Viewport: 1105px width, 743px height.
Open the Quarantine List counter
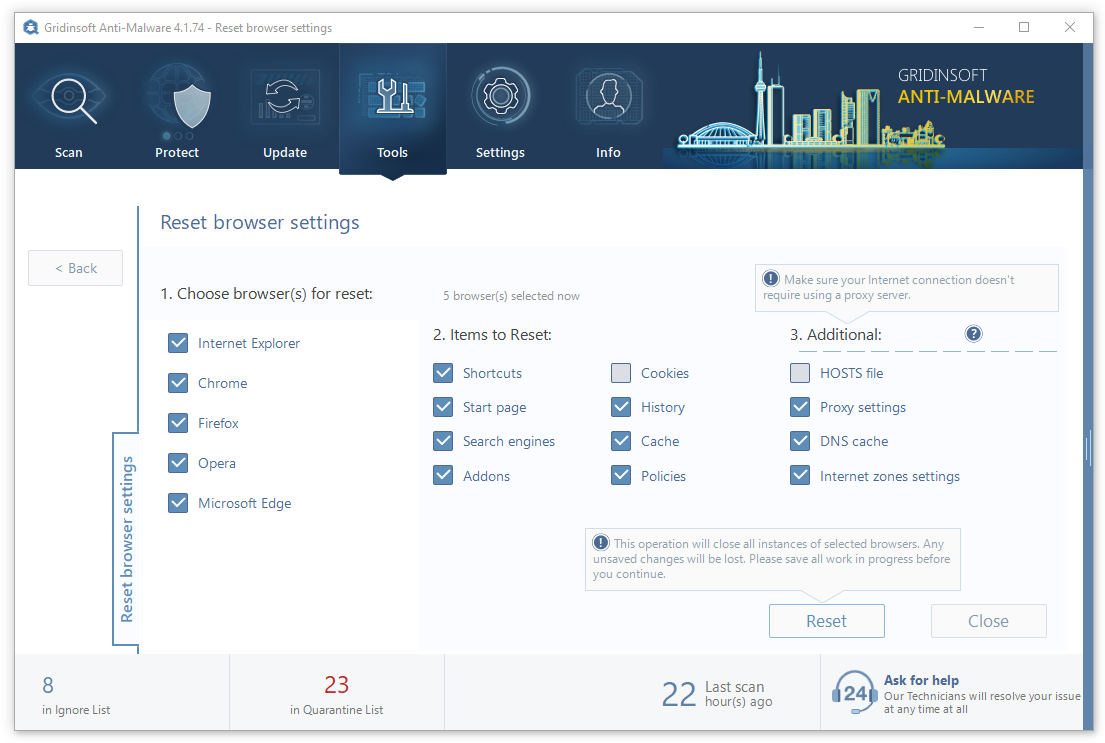[x=336, y=695]
